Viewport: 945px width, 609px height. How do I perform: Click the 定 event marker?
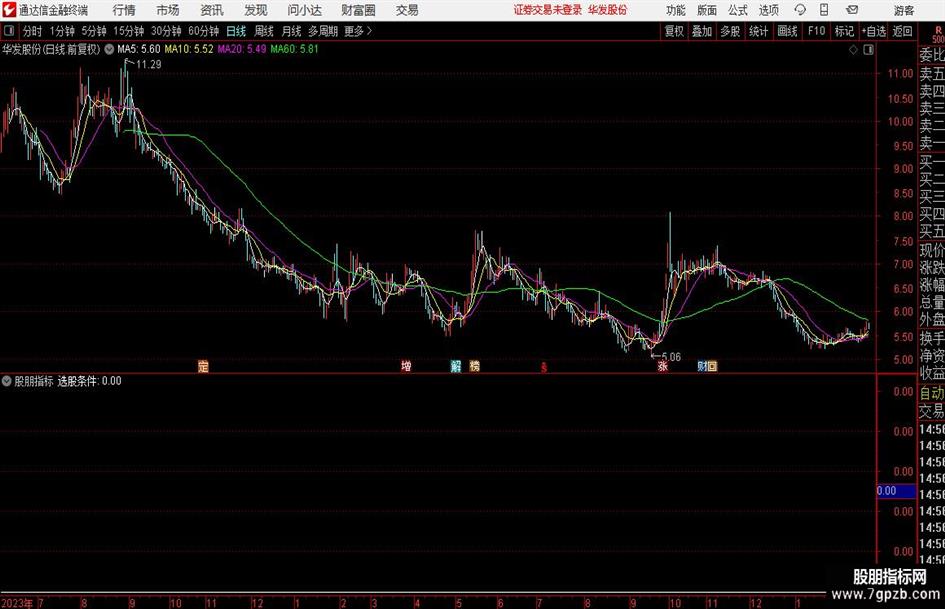(x=203, y=366)
